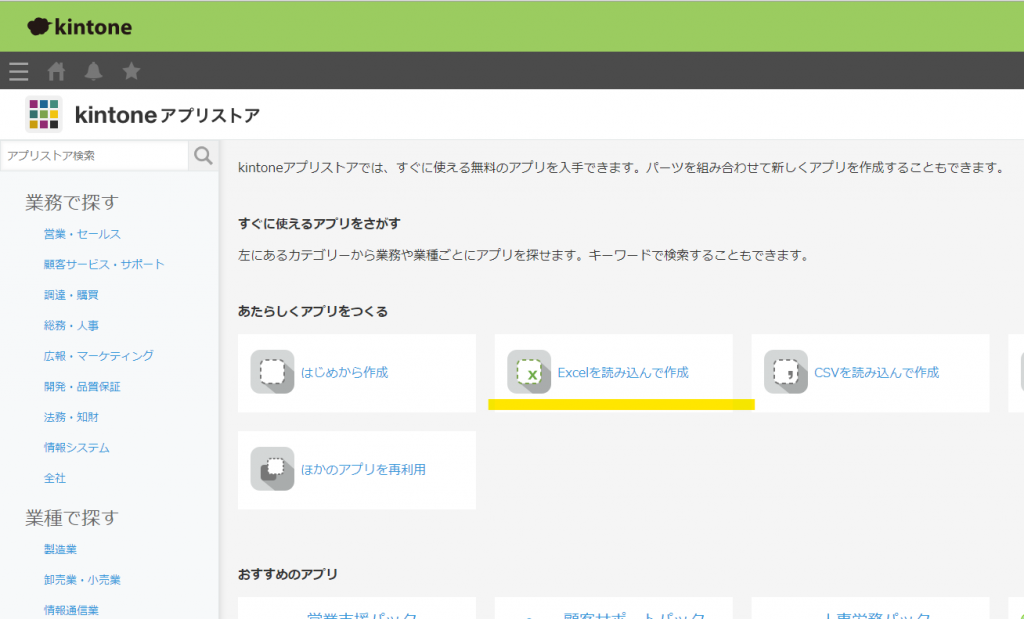Focus the アプリストア検索 search field
The image size is (1024, 619).
[x=95, y=155]
